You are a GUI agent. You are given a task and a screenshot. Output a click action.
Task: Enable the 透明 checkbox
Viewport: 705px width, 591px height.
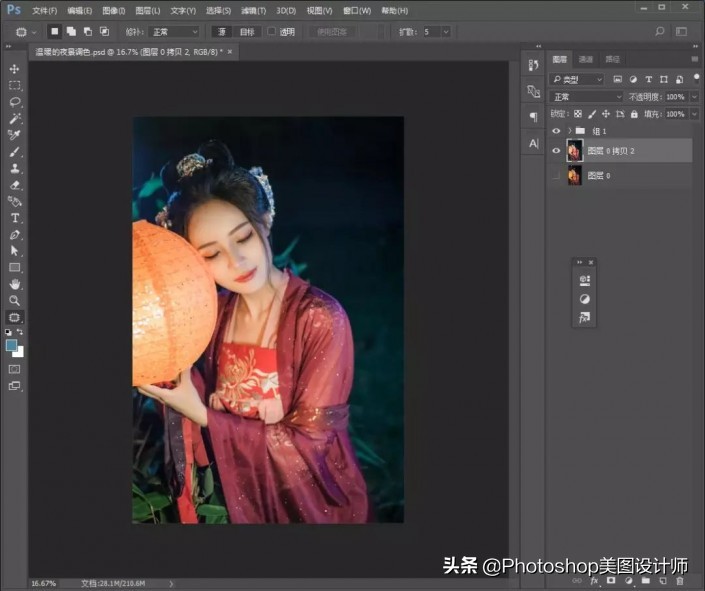pyautogui.click(x=271, y=31)
